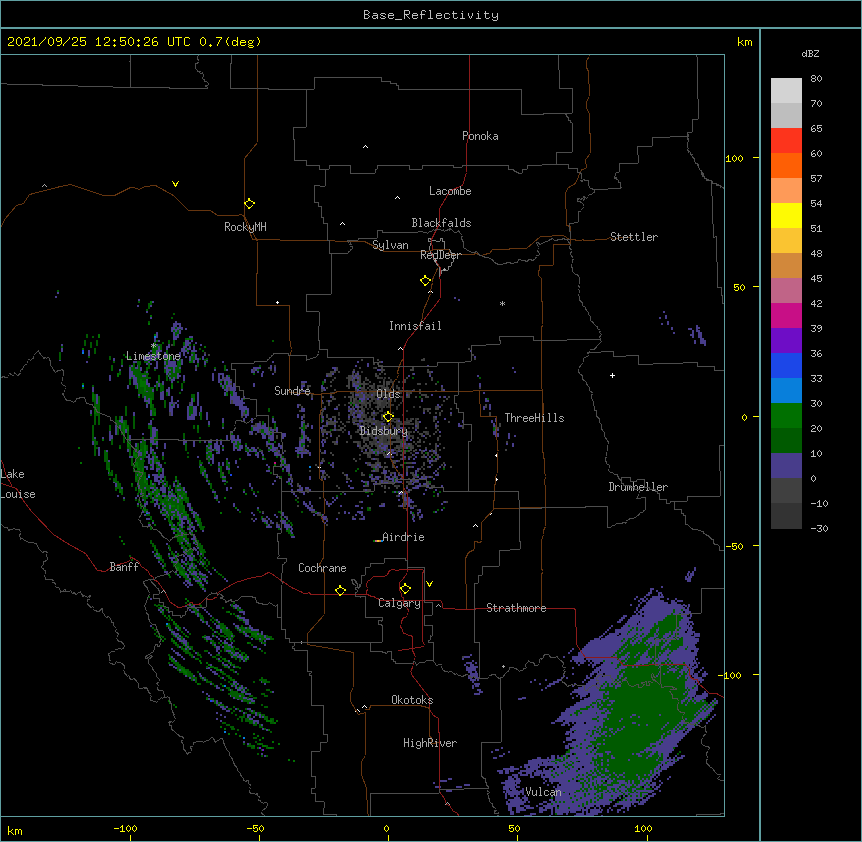Click the 100 tick on right axis
Screen dimensions: 862x842
pyautogui.click(x=734, y=158)
